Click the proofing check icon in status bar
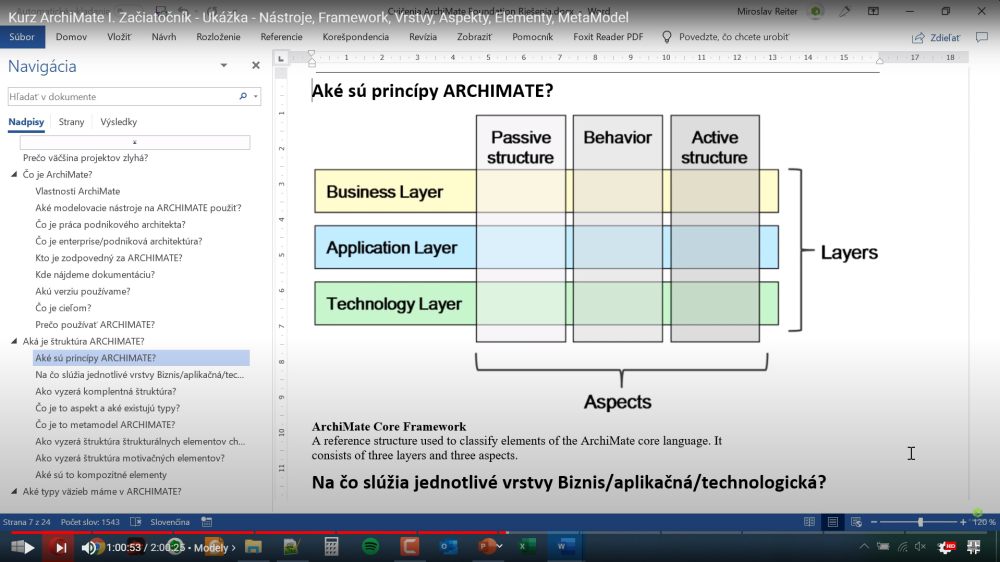The image size is (1000, 562). pyautogui.click(x=136, y=522)
